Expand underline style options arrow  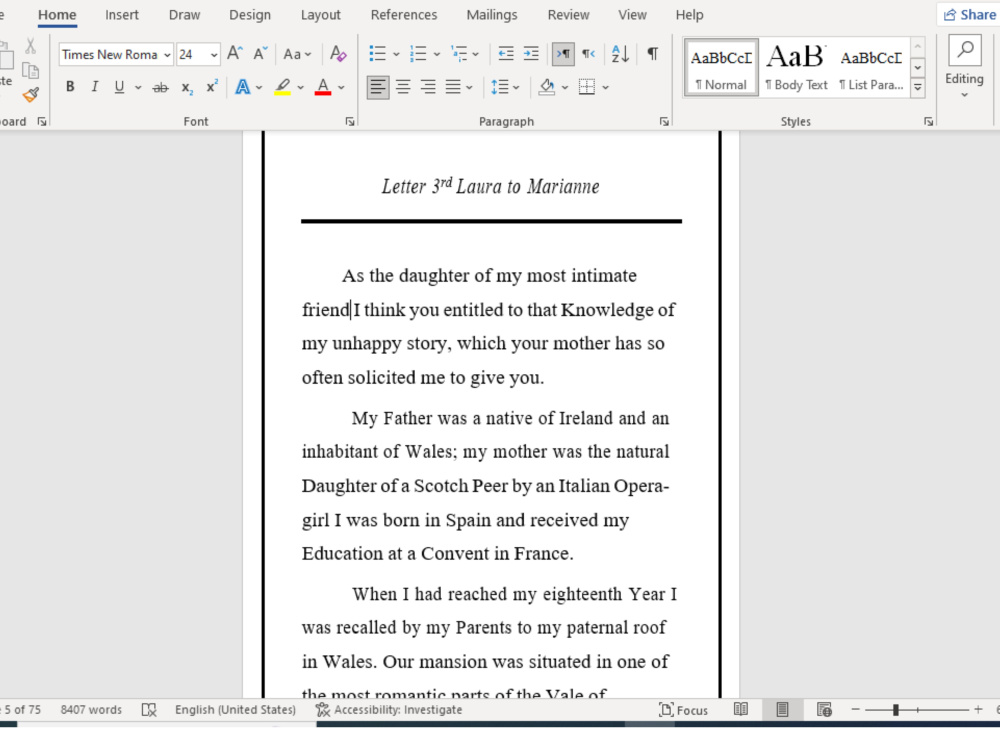pyautogui.click(x=138, y=87)
